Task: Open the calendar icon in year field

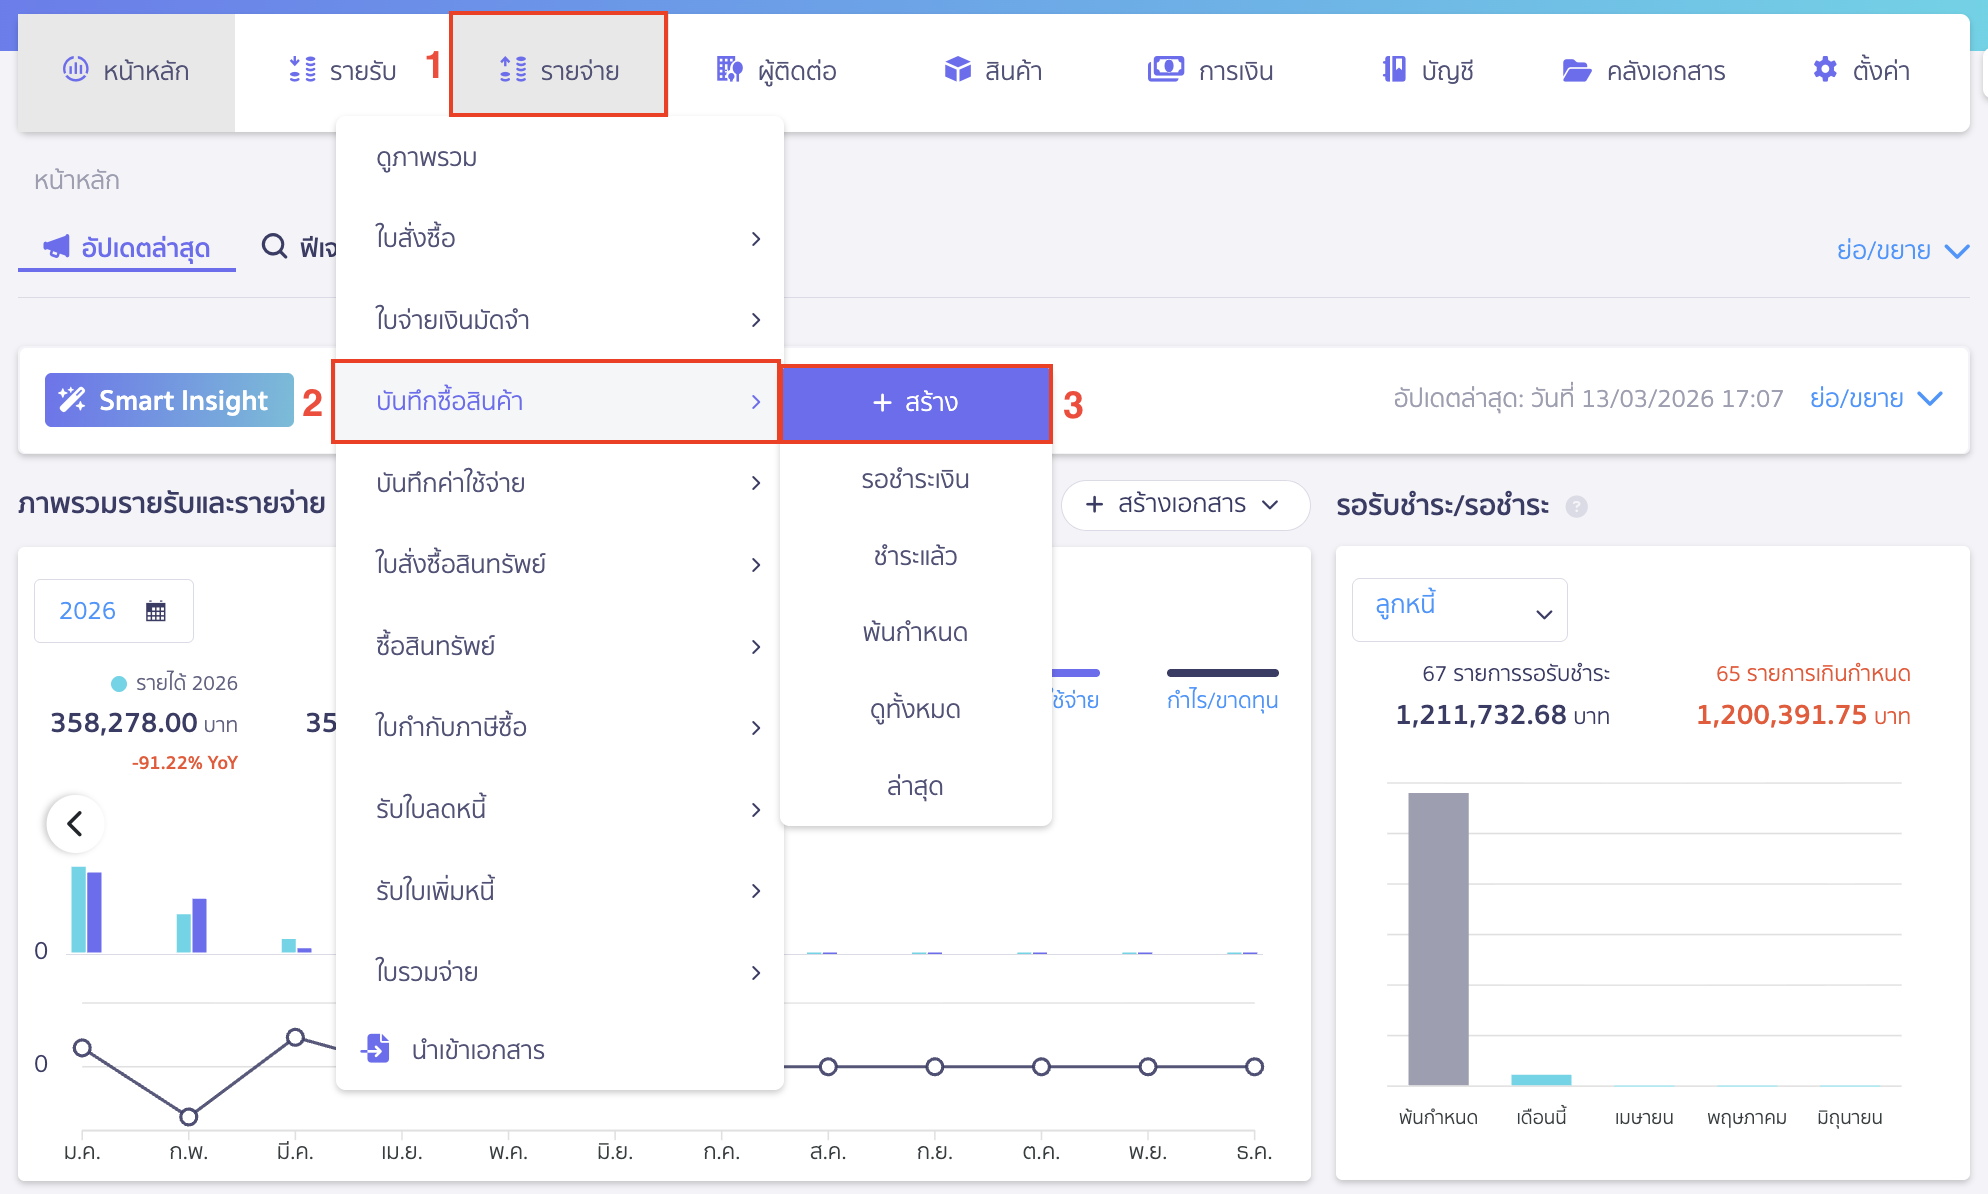Action: 156,611
